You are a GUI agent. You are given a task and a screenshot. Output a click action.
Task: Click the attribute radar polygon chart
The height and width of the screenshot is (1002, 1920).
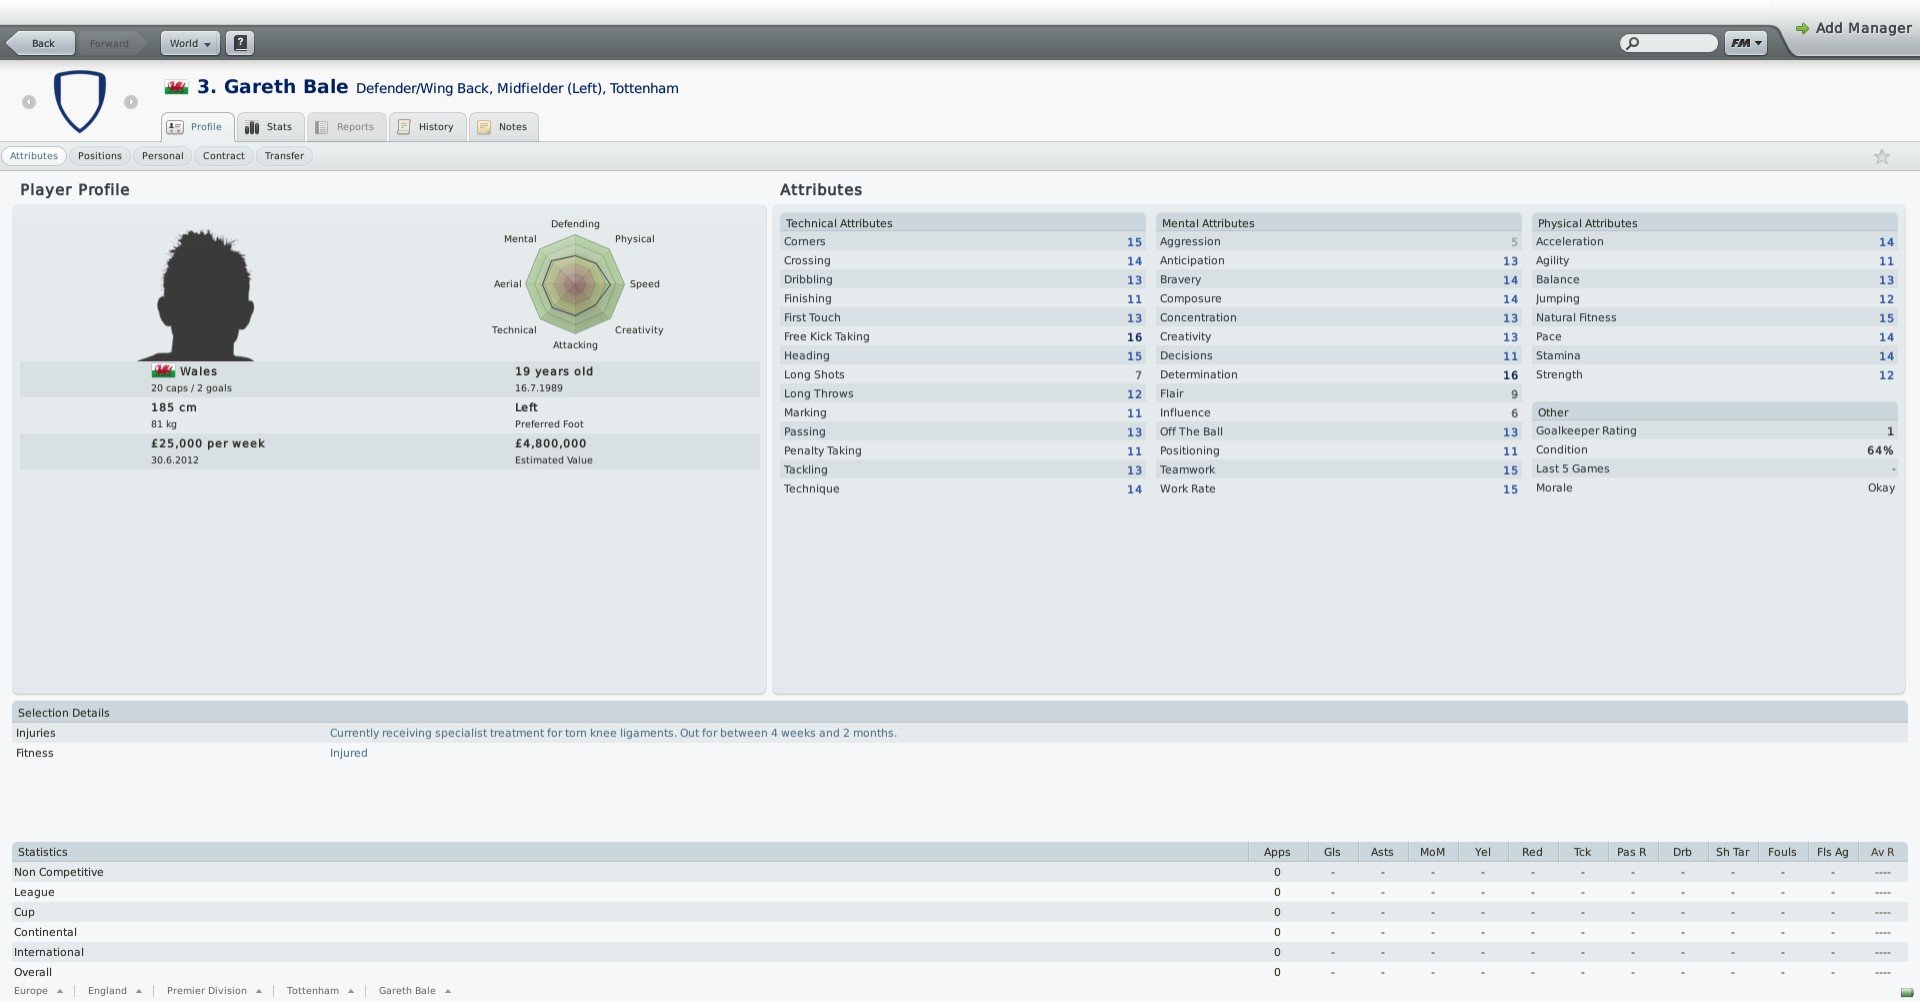[575, 285]
